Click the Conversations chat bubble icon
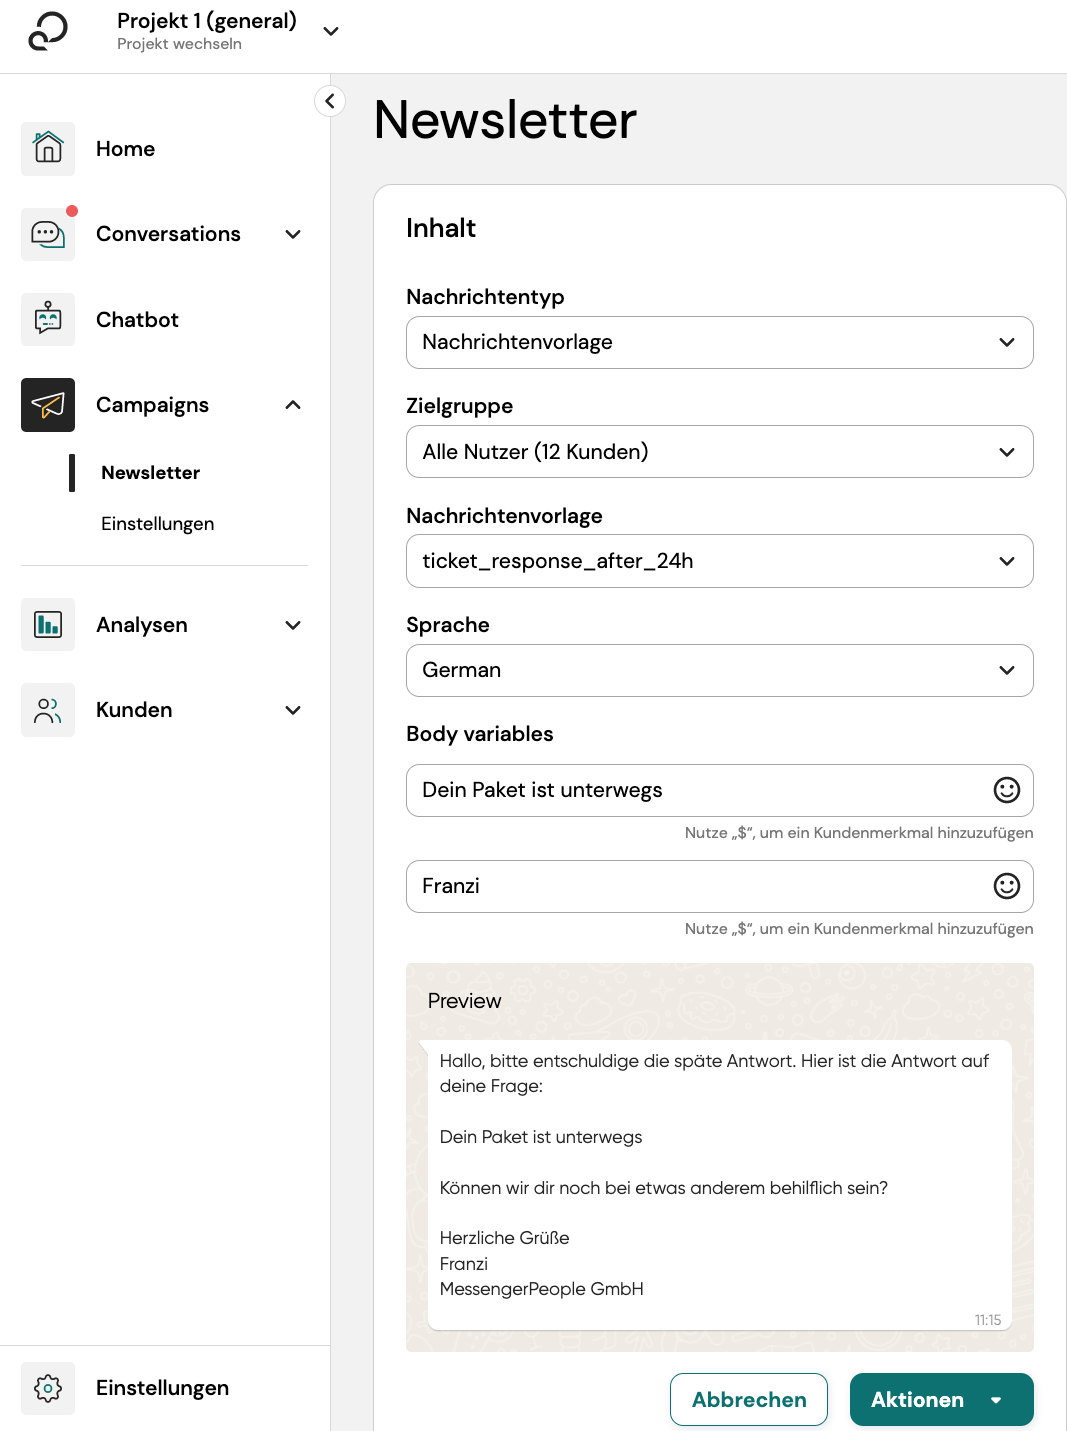Viewport: 1067px width, 1431px height. (47, 233)
